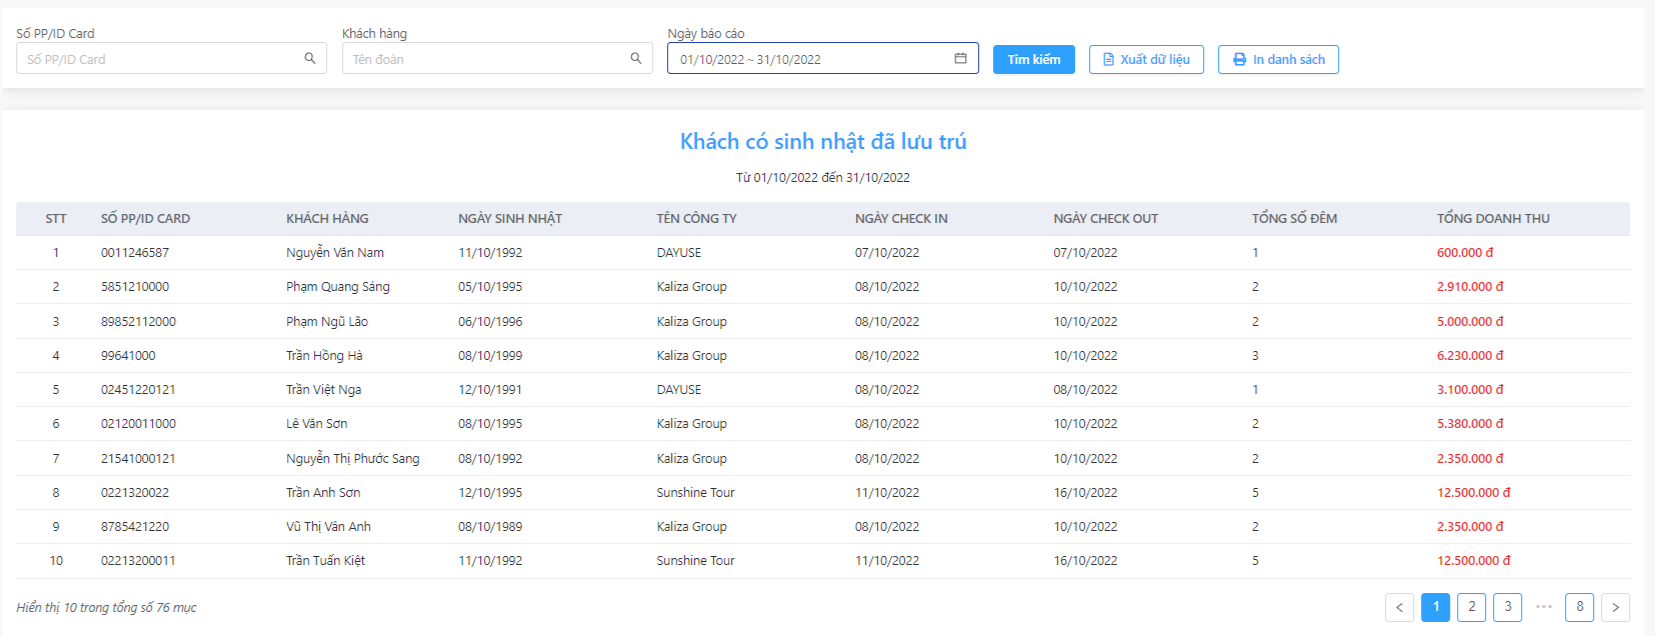Click the search icon in Số PP/ID Card field
Image resolution: width=1655 pixels, height=636 pixels.
click(x=310, y=59)
